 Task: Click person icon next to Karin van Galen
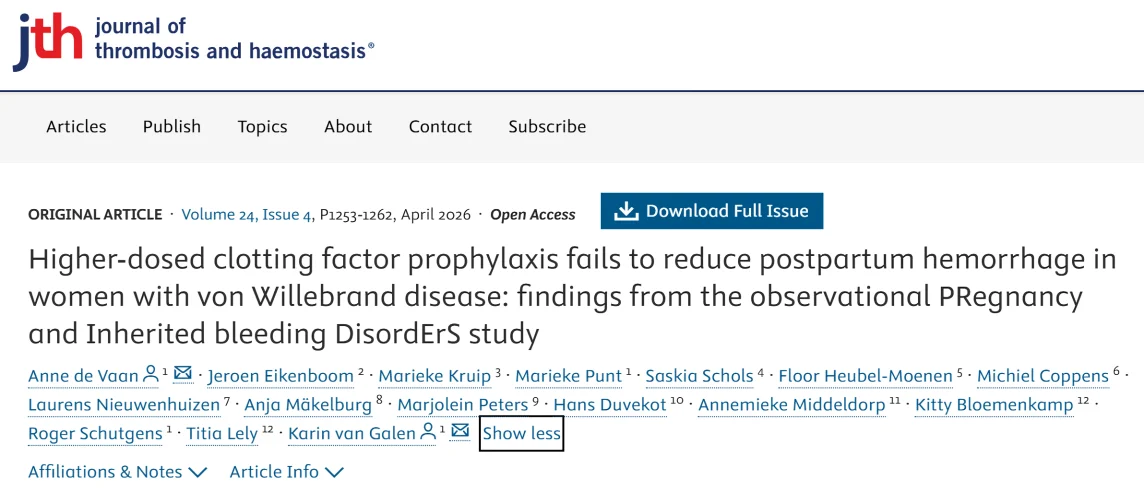(428, 432)
